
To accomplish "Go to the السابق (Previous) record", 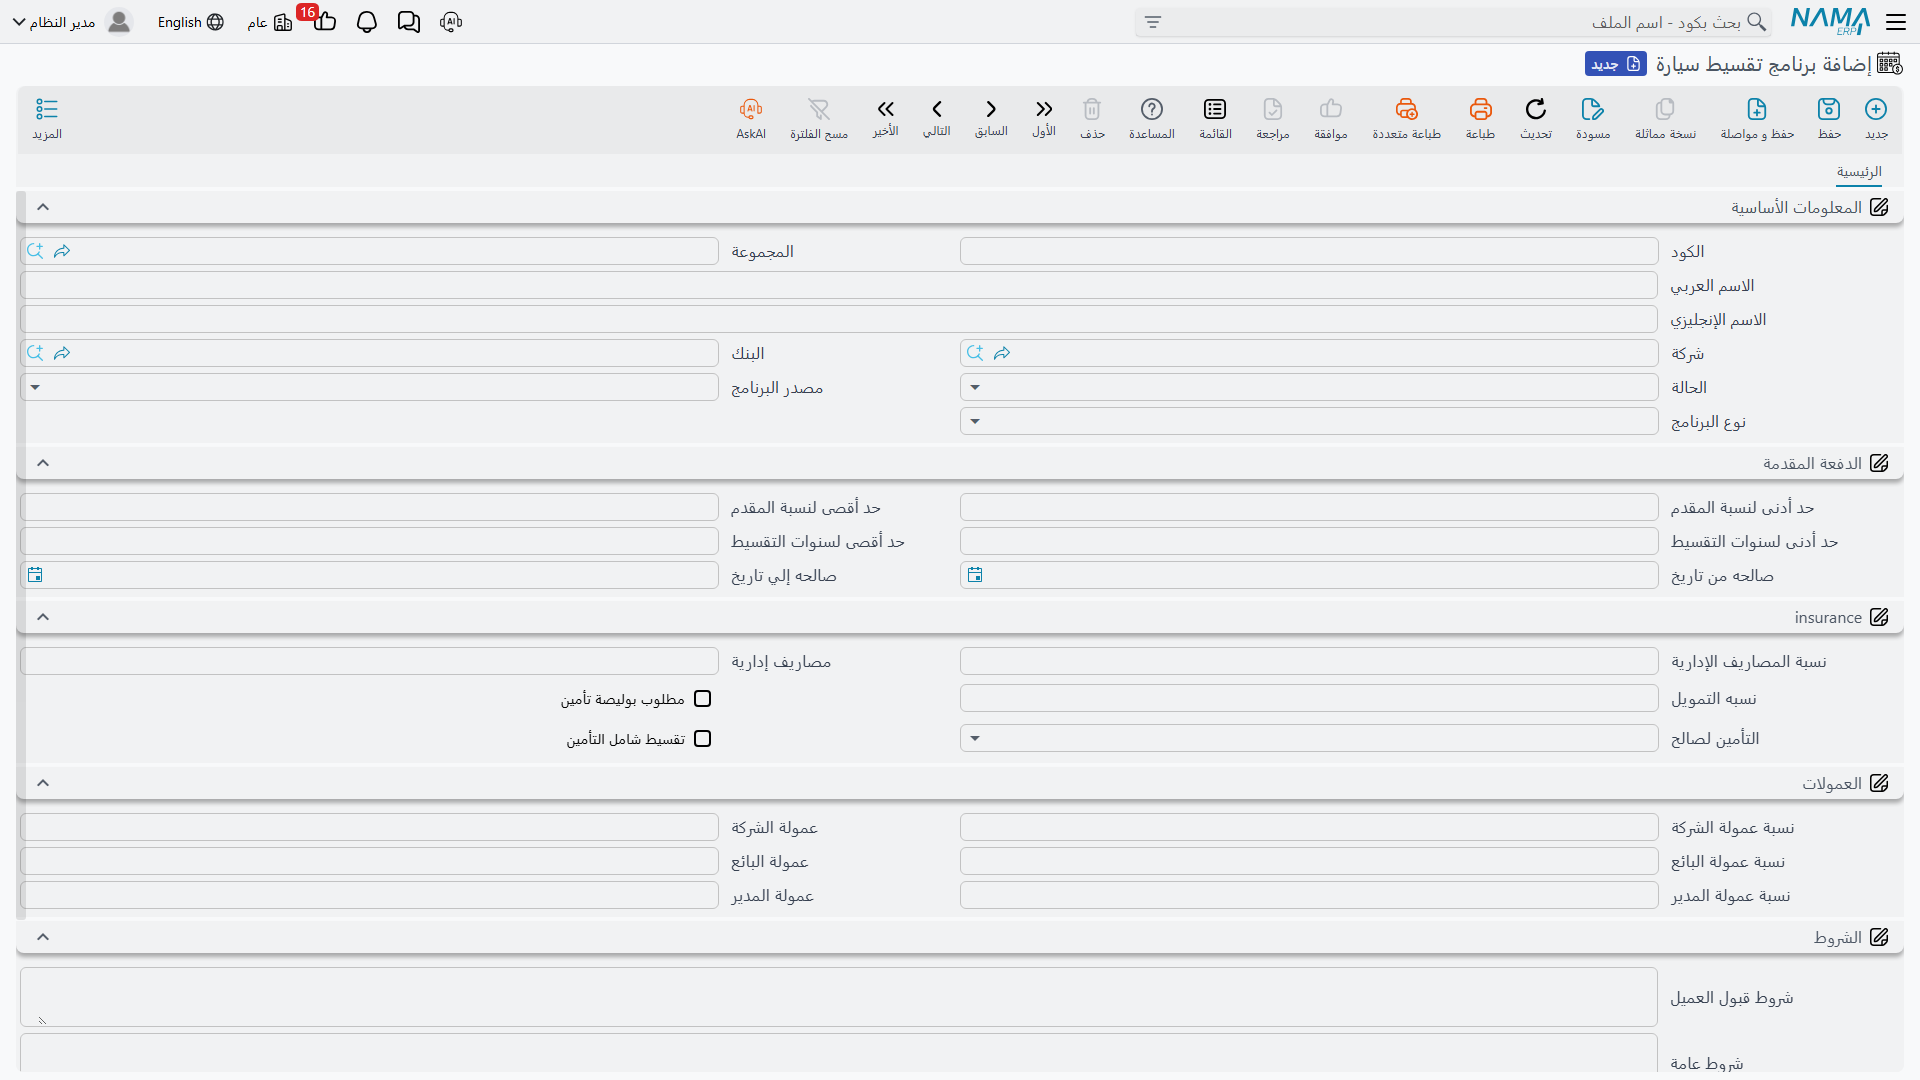I will click(991, 109).
